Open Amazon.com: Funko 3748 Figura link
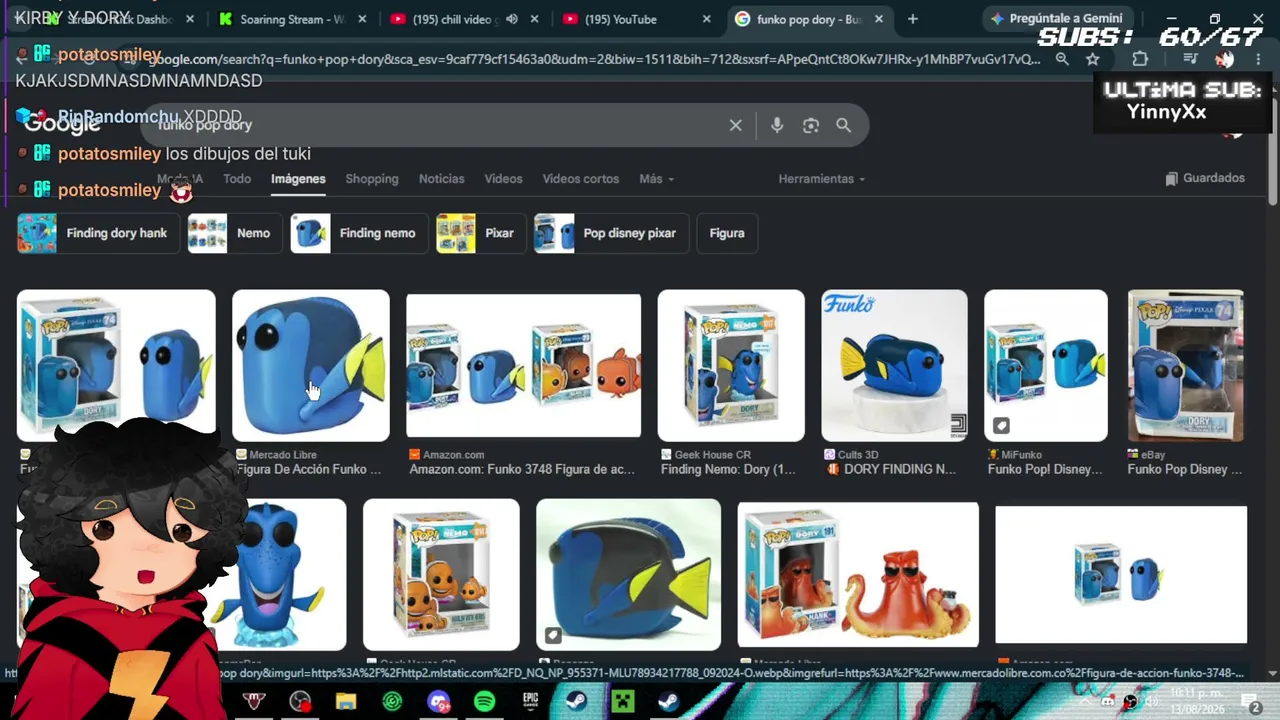This screenshot has width=1280, height=720. point(522,469)
